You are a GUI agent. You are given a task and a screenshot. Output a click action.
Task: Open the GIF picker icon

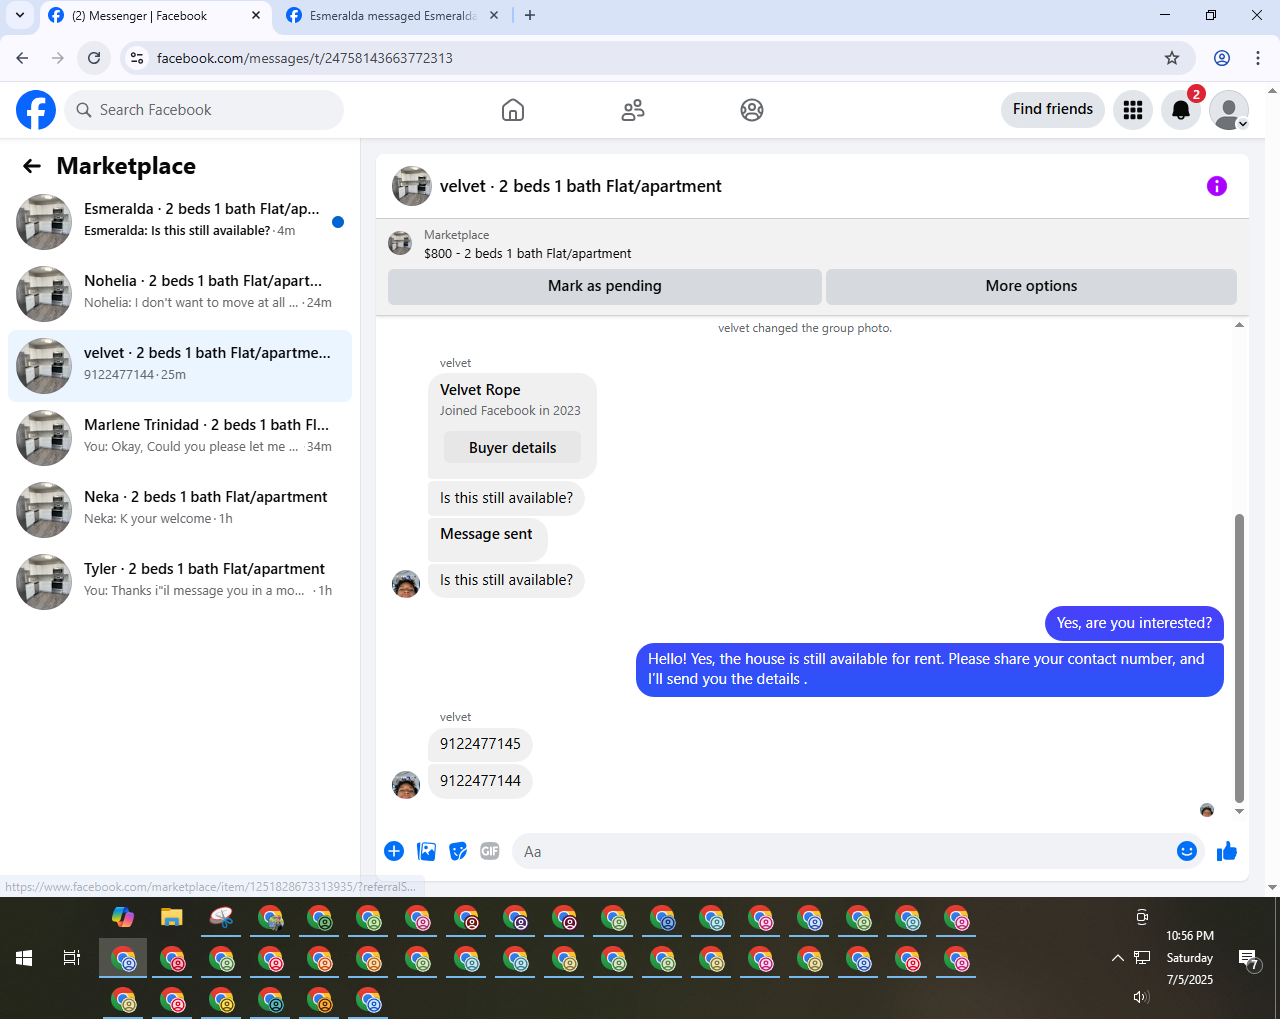pos(490,851)
